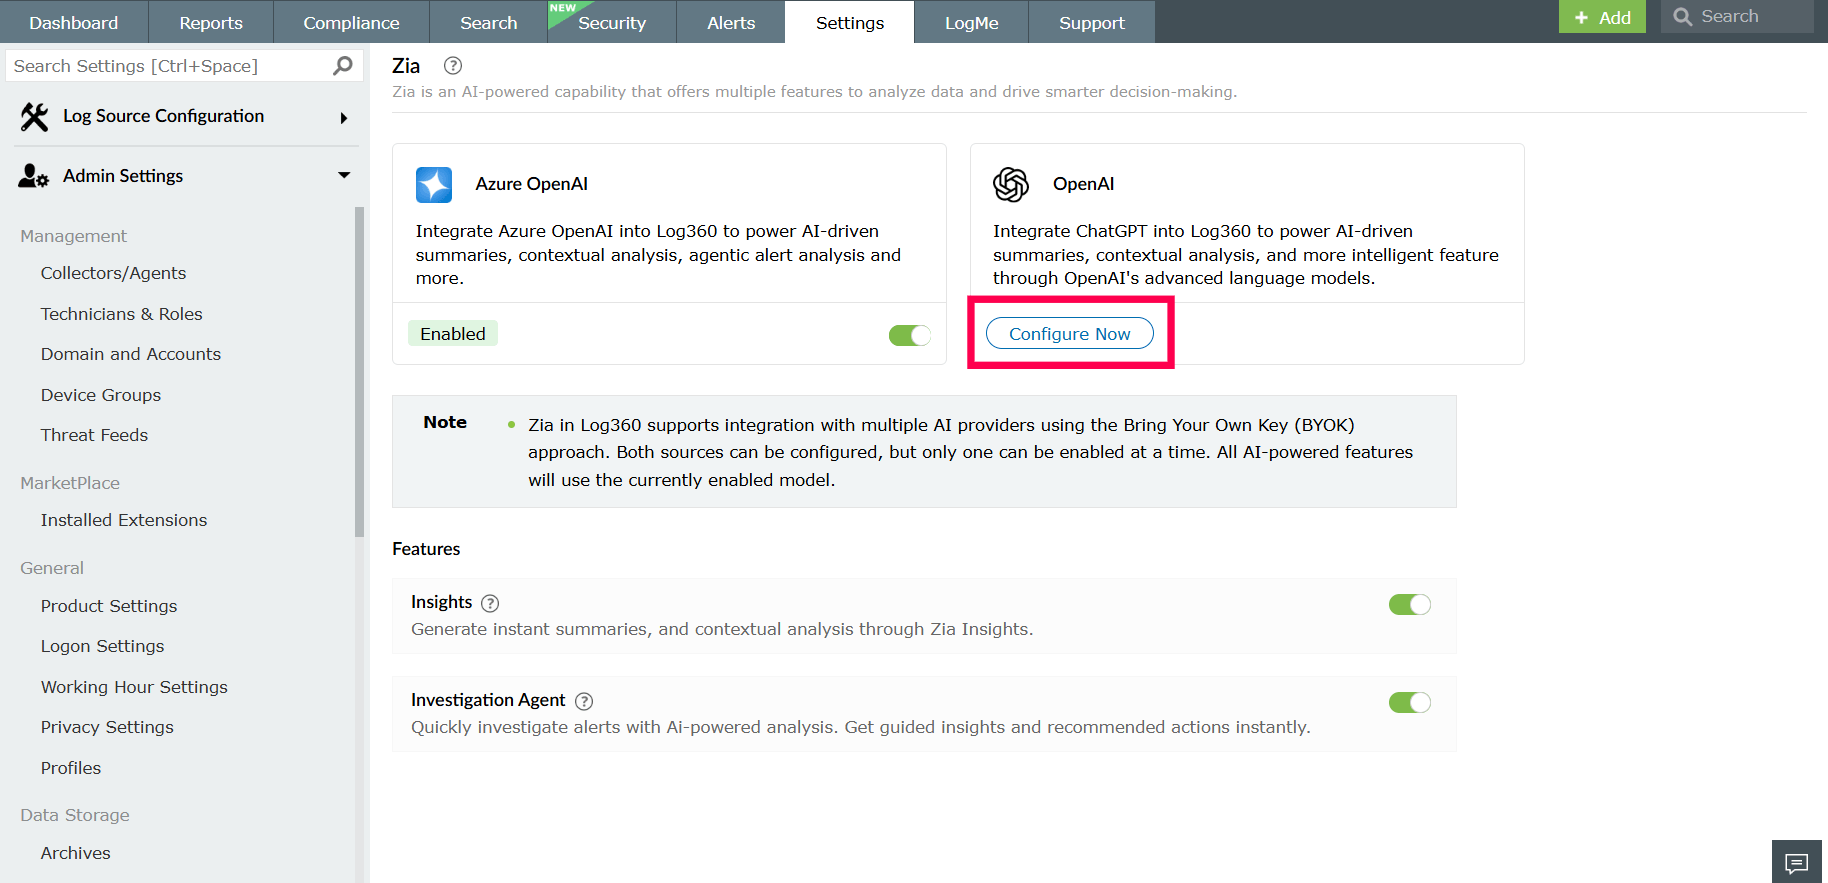
Task: Click the MarketPlace section heading
Action: tap(70, 483)
